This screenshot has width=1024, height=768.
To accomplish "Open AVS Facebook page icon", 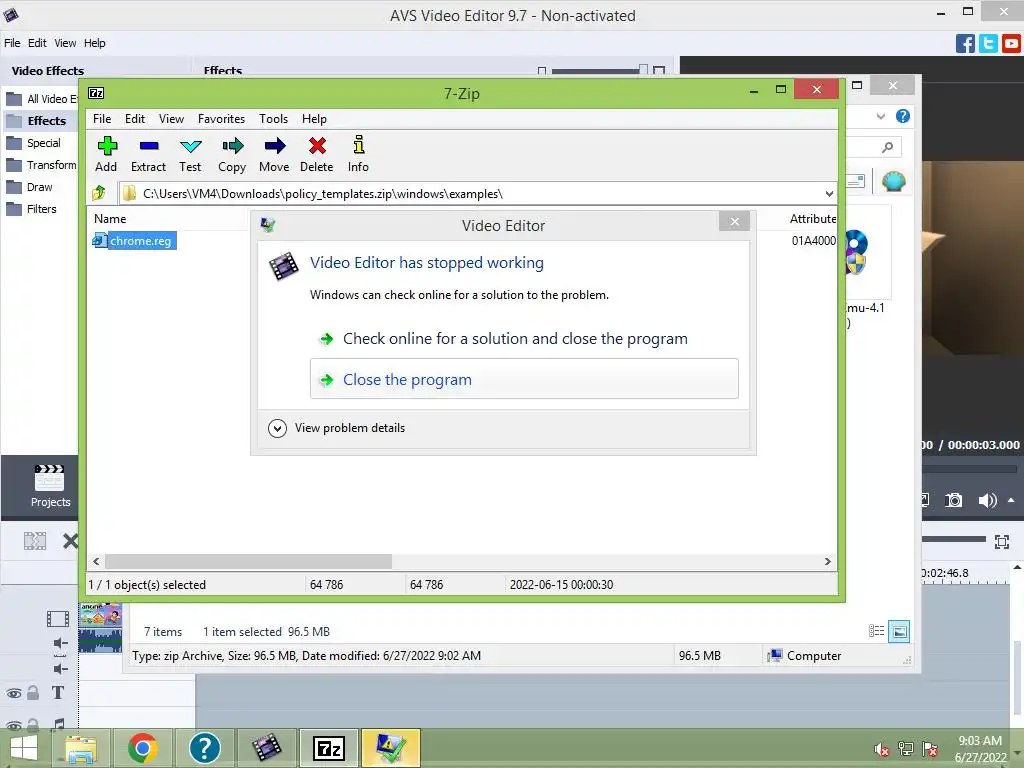I will [965, 44].
